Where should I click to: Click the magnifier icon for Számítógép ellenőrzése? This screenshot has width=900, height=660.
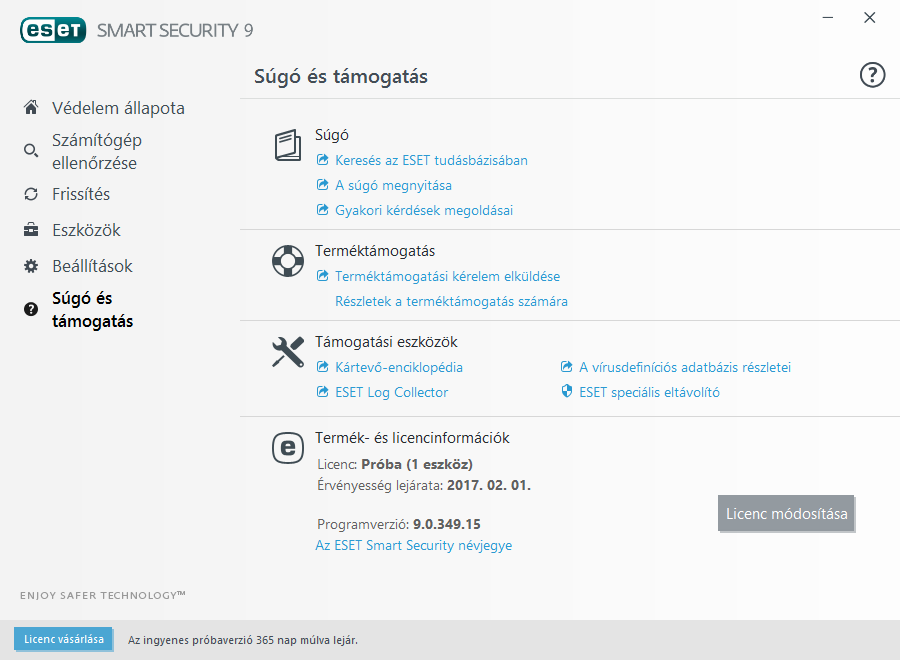(31, 151)
